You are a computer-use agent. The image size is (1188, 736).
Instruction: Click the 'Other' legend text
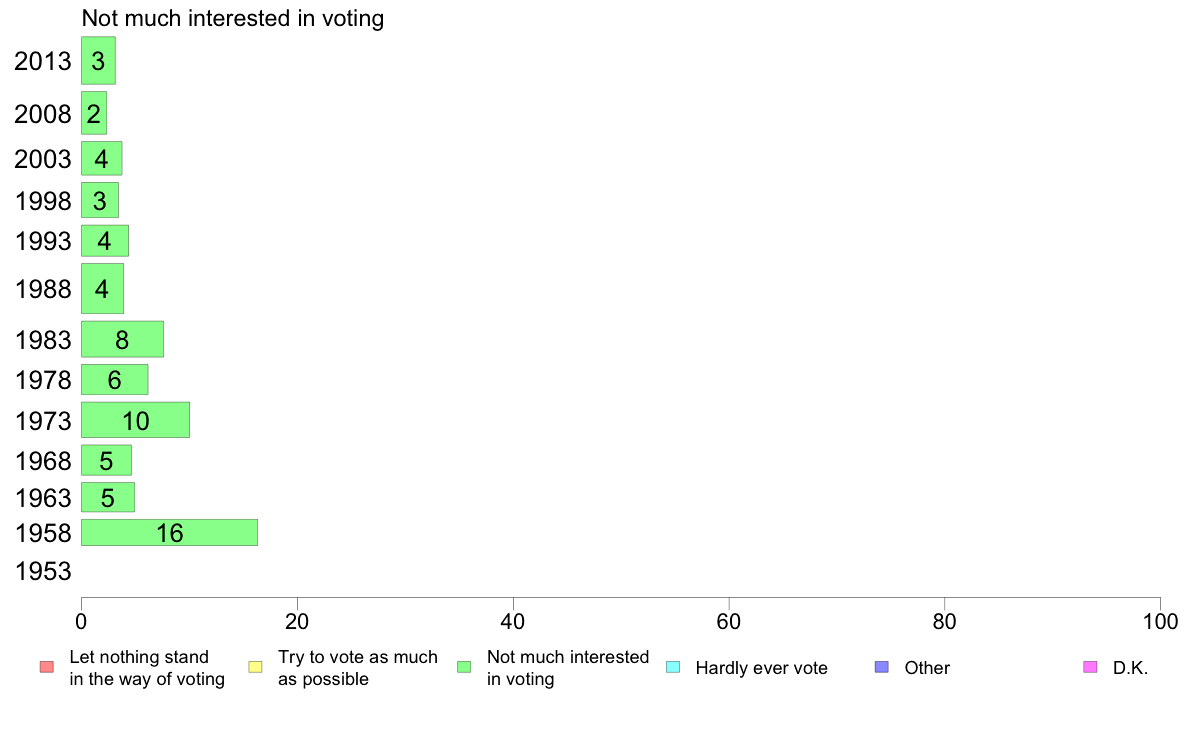(927, 668)
